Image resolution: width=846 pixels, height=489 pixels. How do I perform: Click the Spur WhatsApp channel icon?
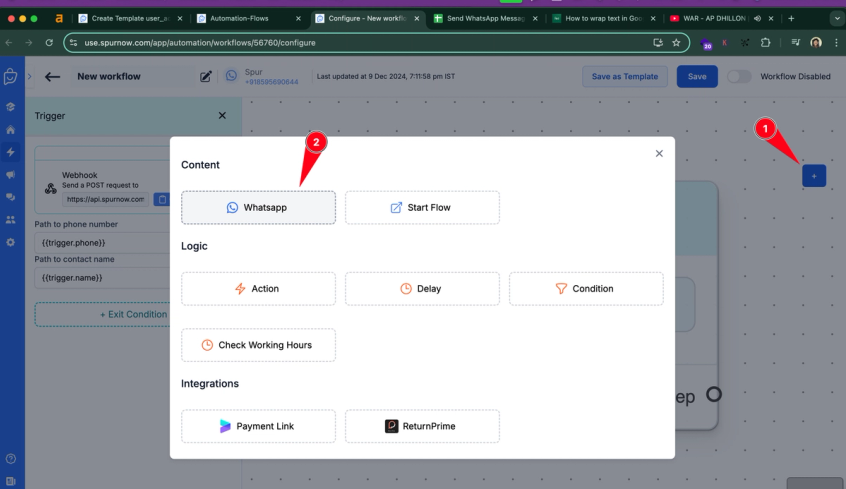(231, 76)
